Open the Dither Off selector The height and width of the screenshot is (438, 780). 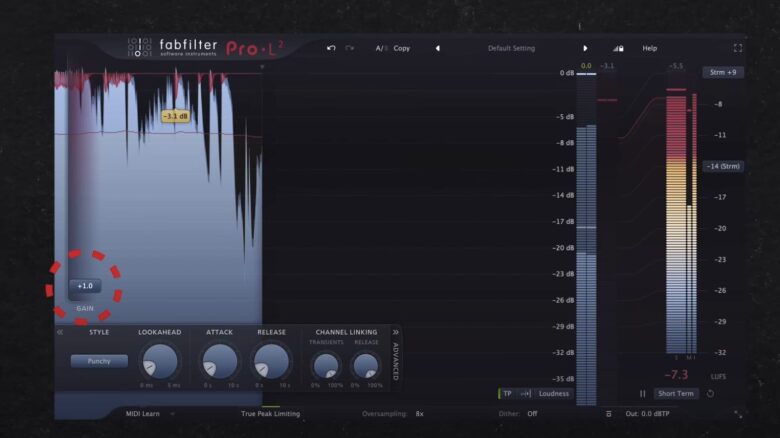518,414
